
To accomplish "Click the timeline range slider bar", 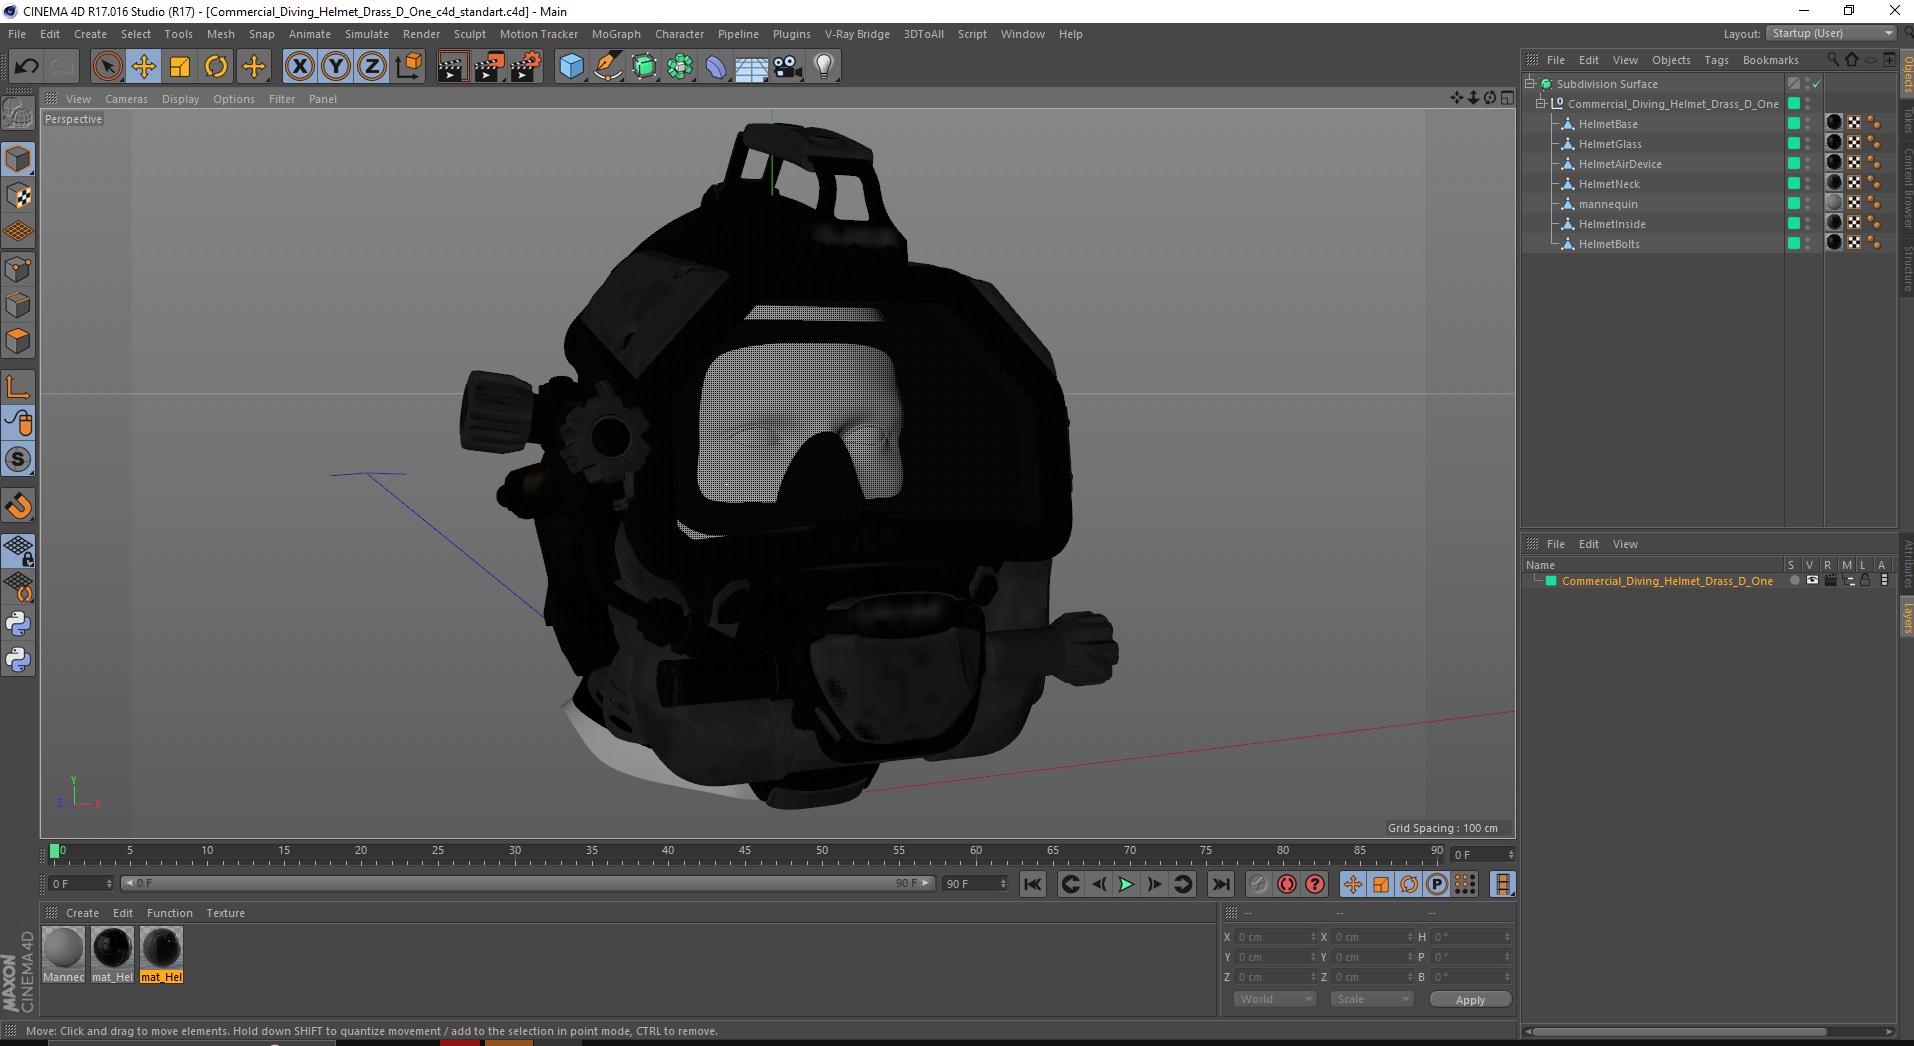I will (528, 883).
